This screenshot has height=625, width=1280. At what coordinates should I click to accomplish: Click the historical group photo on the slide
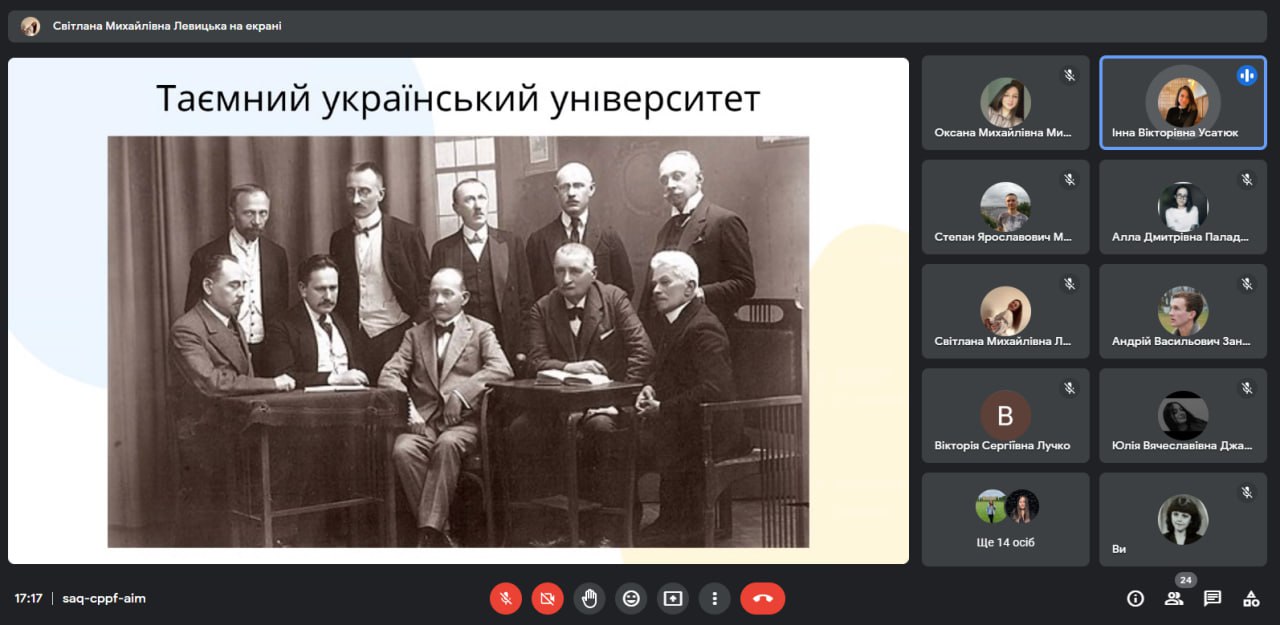click(458, 341)
